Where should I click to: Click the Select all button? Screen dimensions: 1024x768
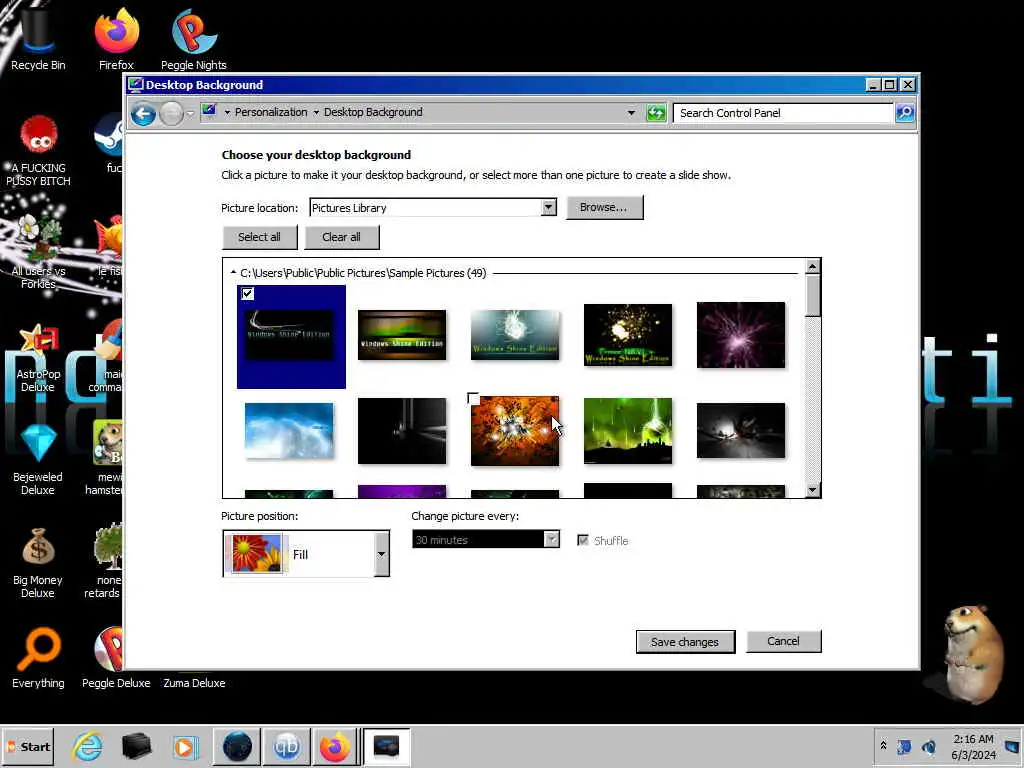259,237
